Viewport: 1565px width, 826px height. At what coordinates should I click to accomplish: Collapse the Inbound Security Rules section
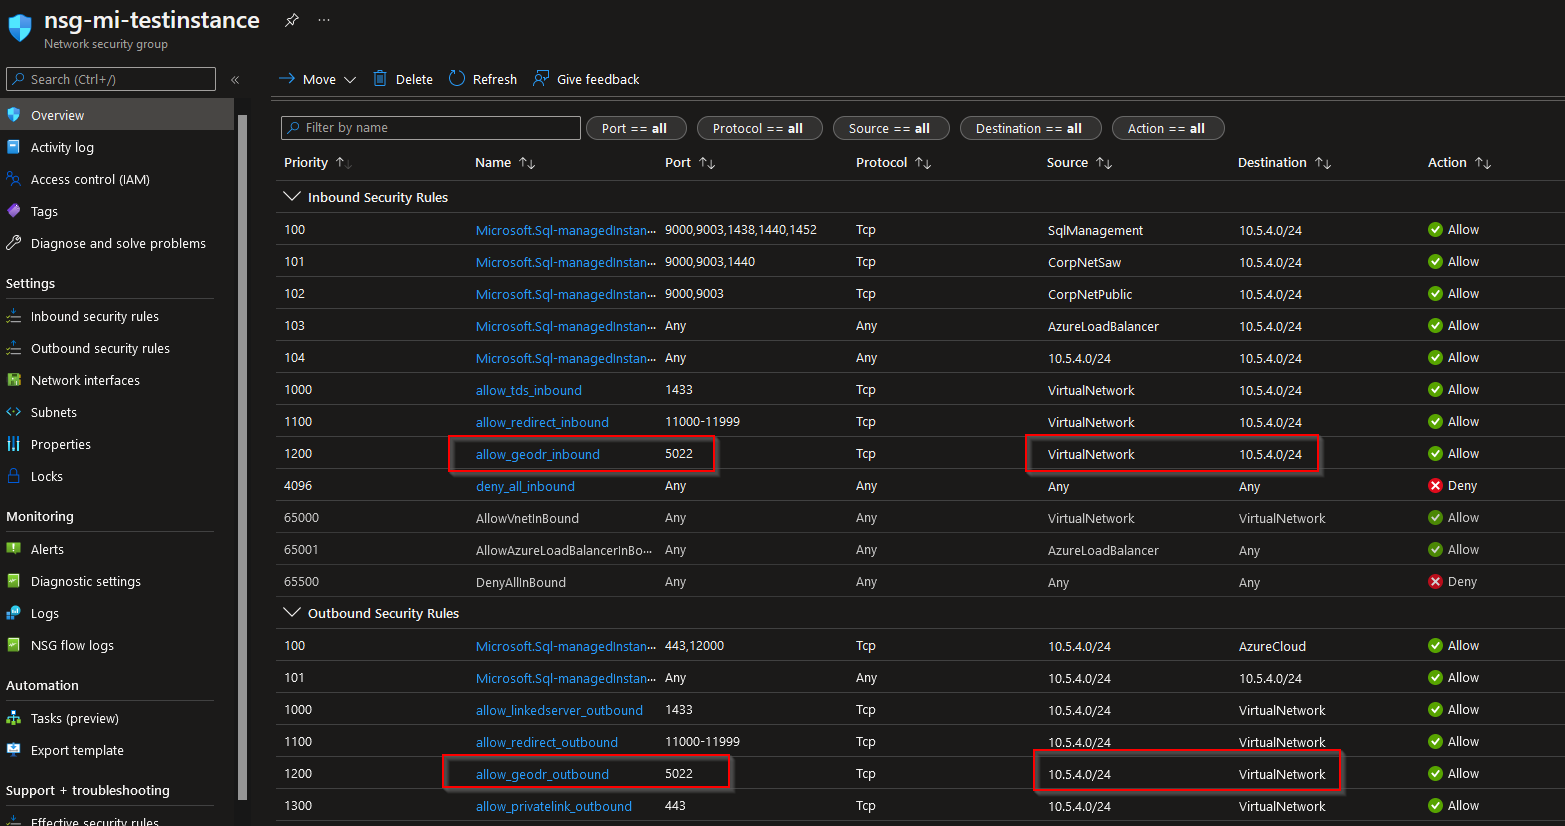(x=292, y=197)
